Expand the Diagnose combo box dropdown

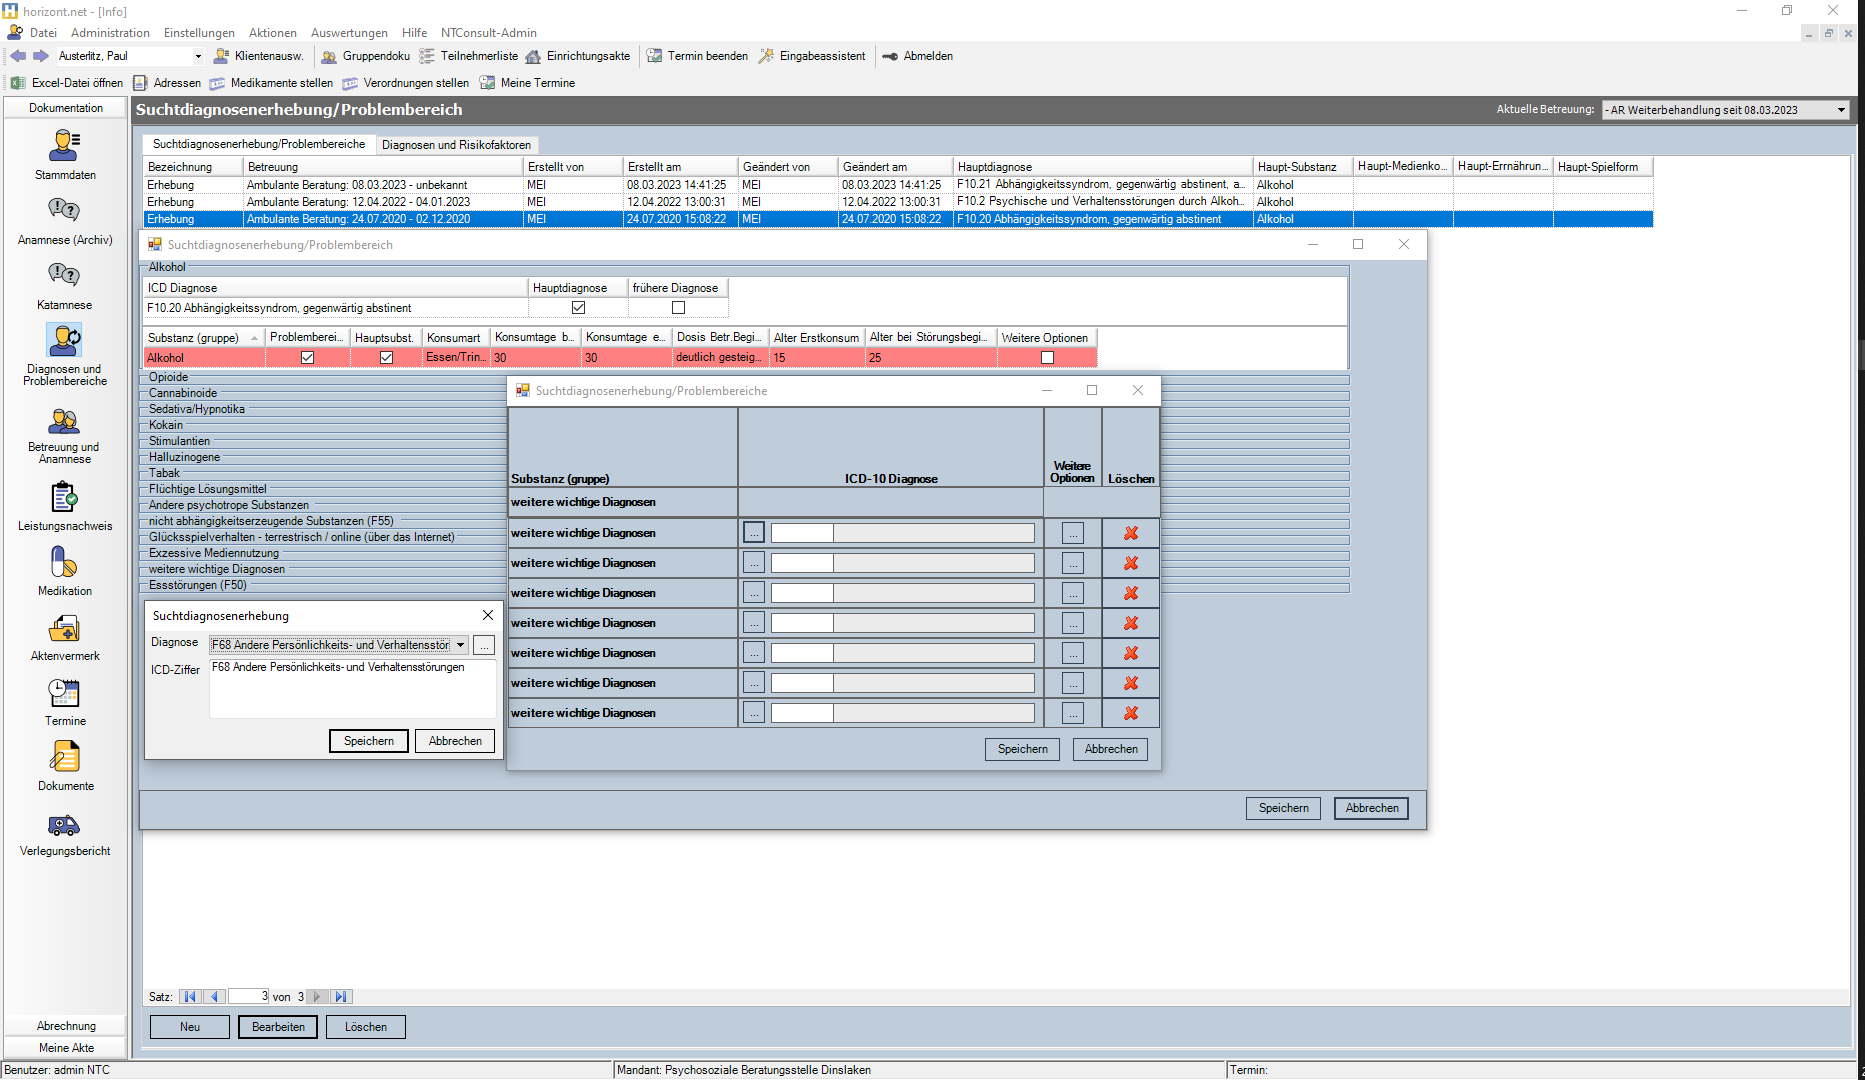pyautogui.click(x=460, y=645)
